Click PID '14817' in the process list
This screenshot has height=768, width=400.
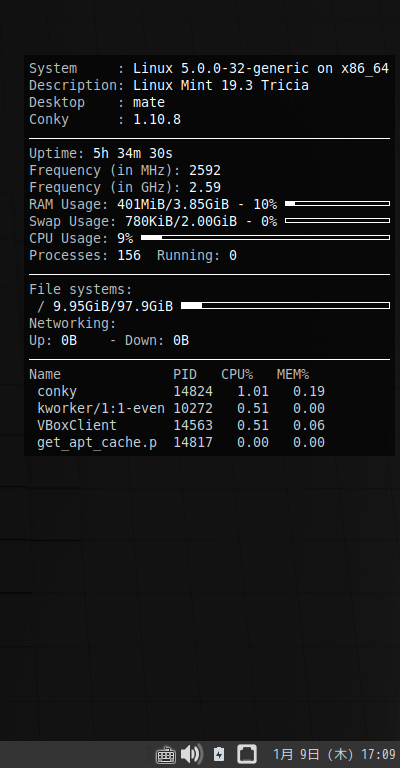[x=193, y=443]
